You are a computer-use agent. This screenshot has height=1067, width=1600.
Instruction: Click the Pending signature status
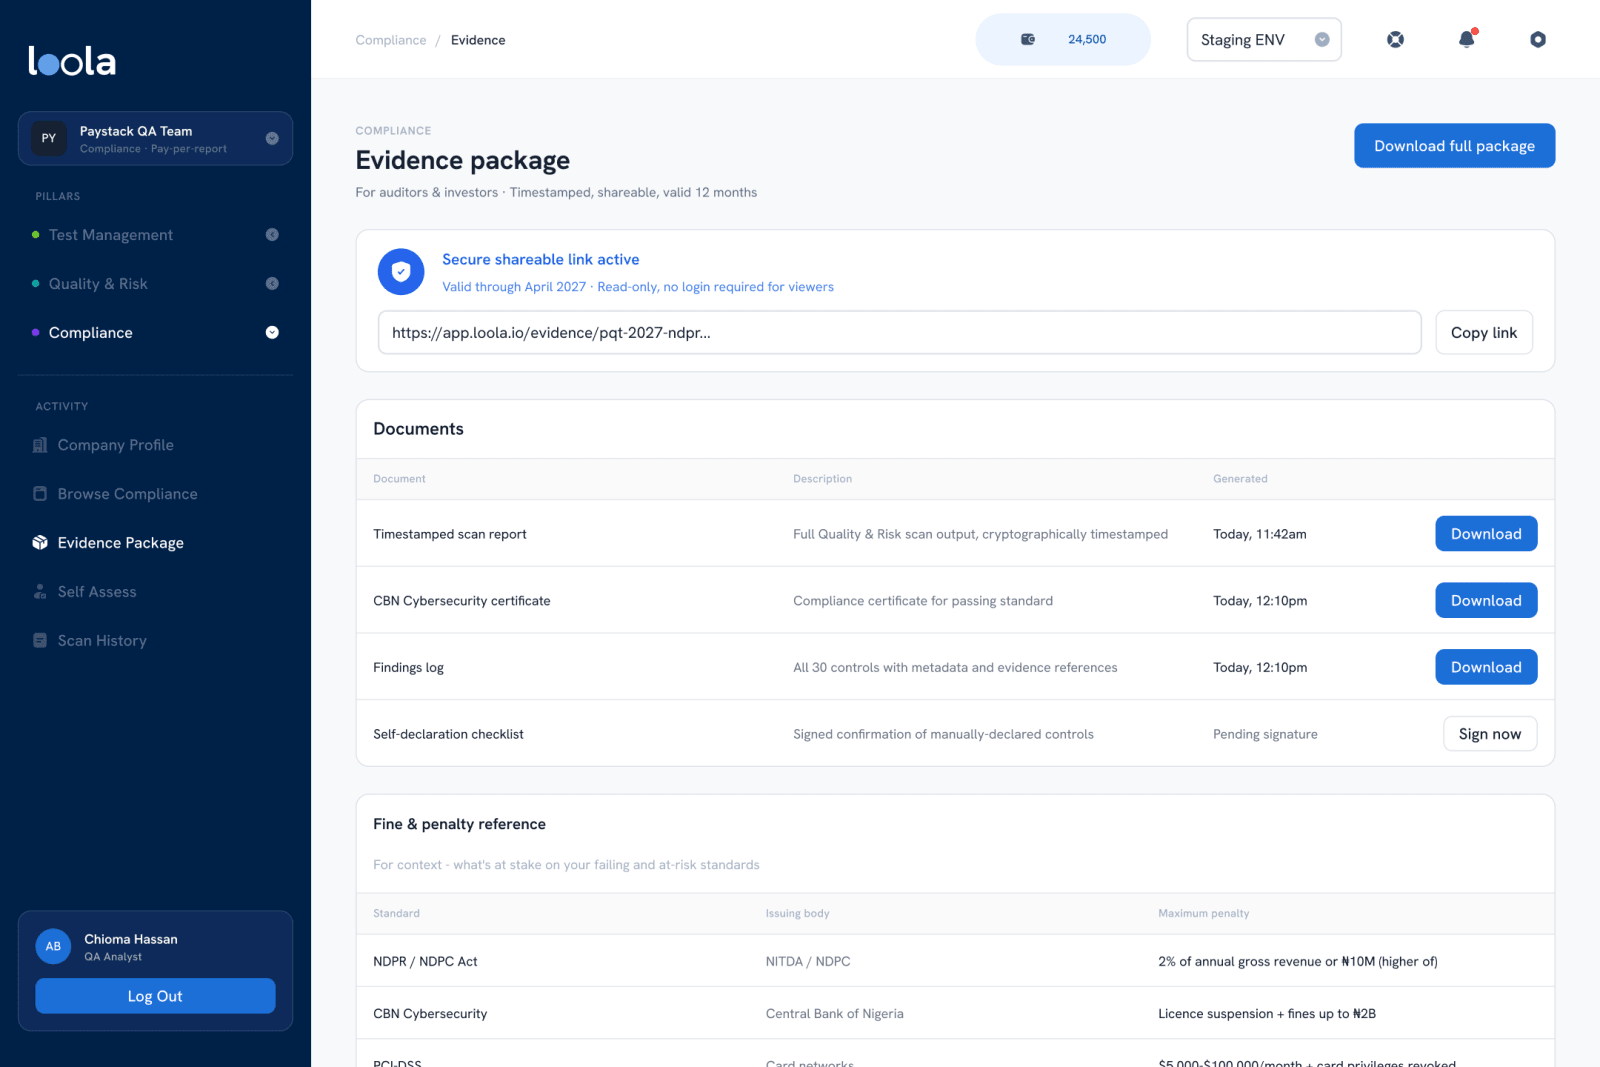point(1265,734)
